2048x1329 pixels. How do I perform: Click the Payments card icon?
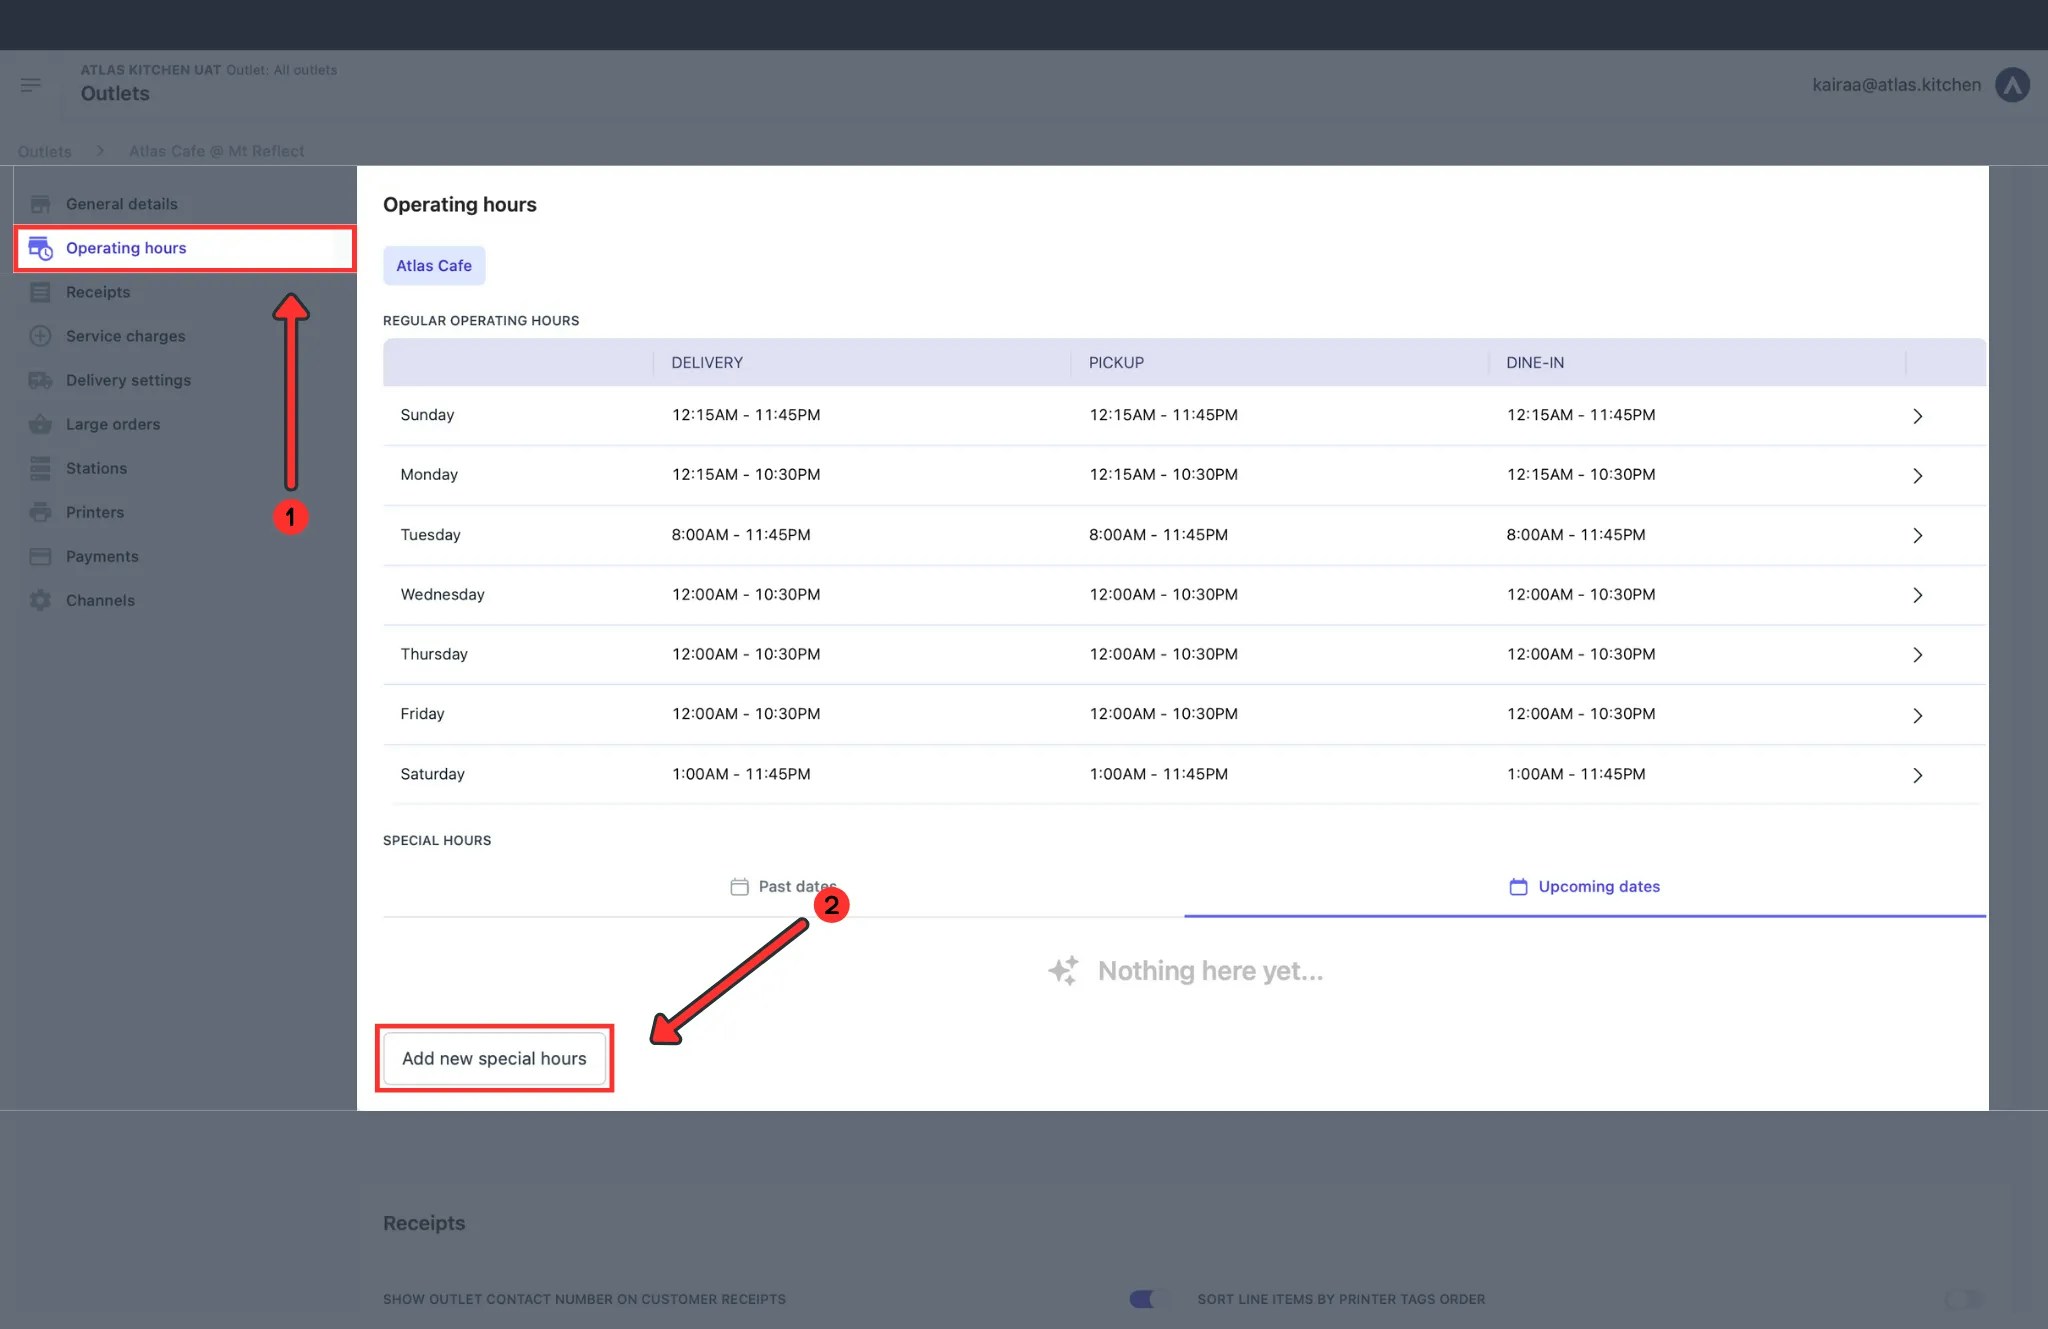coord(41,556)
